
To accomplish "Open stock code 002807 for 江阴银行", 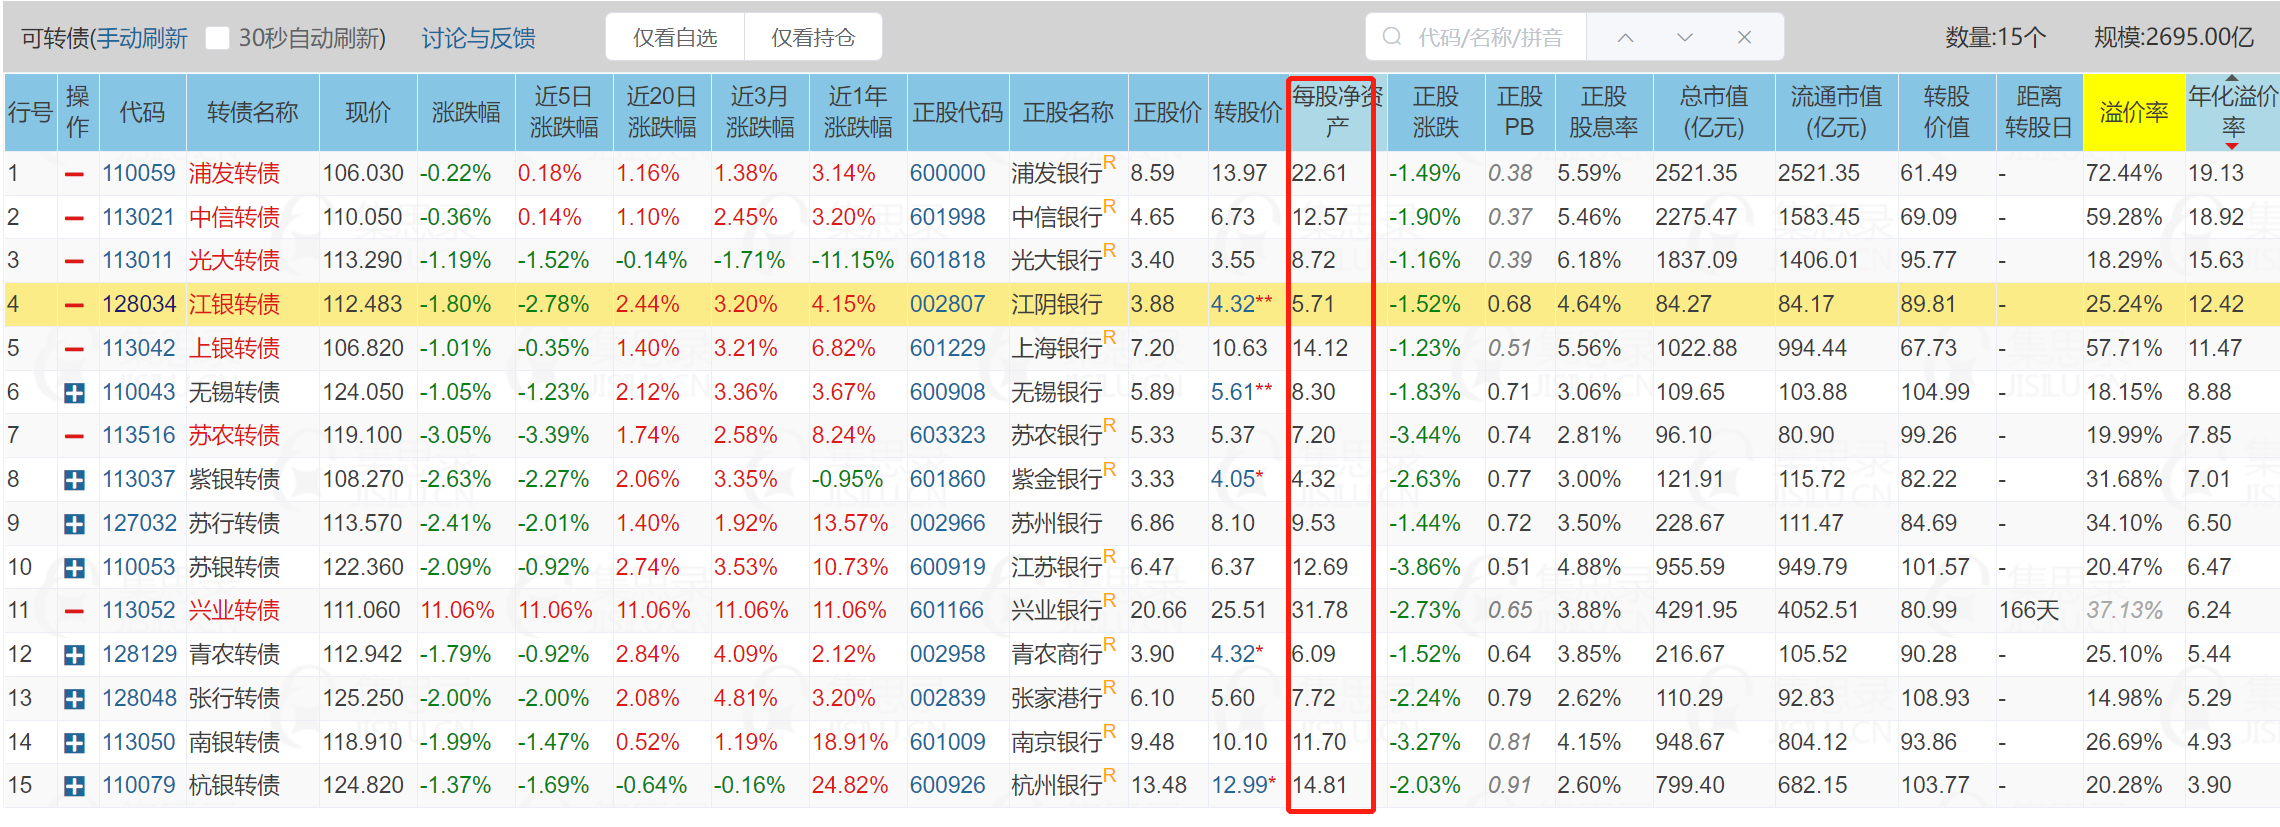I will point(947,304).
